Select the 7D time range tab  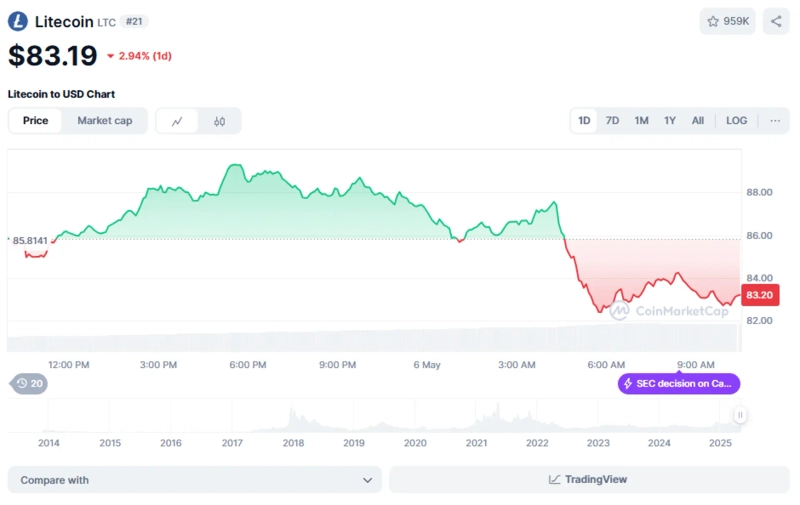tap(612, 121)
